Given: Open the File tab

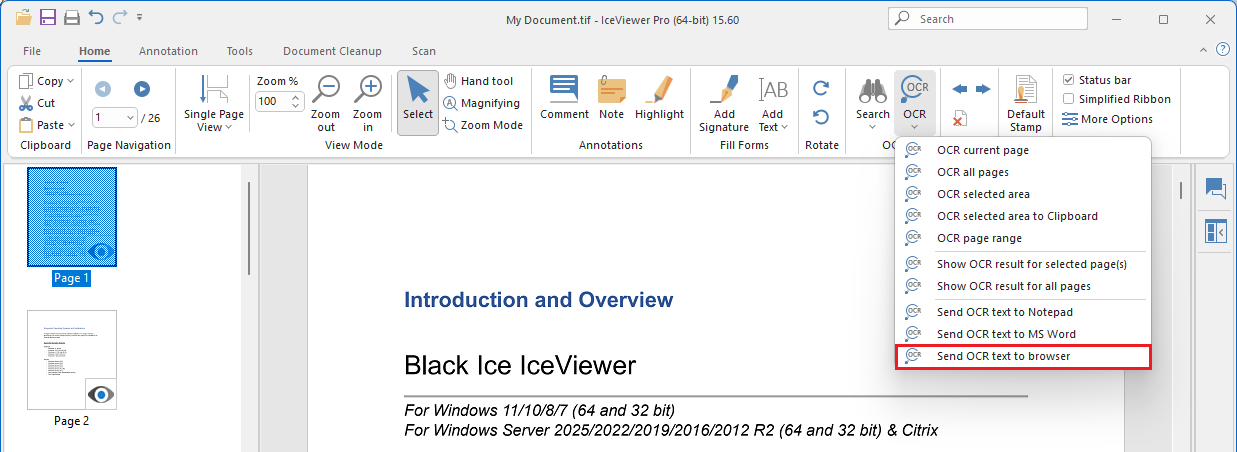Looking at the screenshot, I should point(32,51).
